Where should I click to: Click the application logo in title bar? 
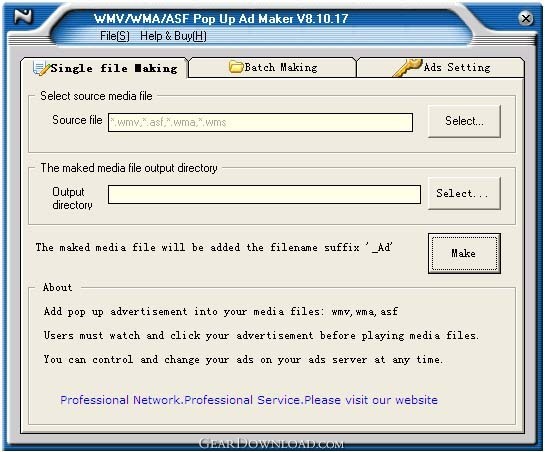click(23, 16)
